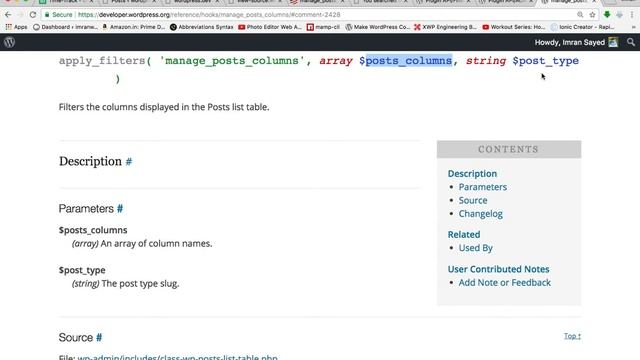
Task: Click Imran Sayed's avatar image
Action: pyautogui.click(x=613, y=42)
